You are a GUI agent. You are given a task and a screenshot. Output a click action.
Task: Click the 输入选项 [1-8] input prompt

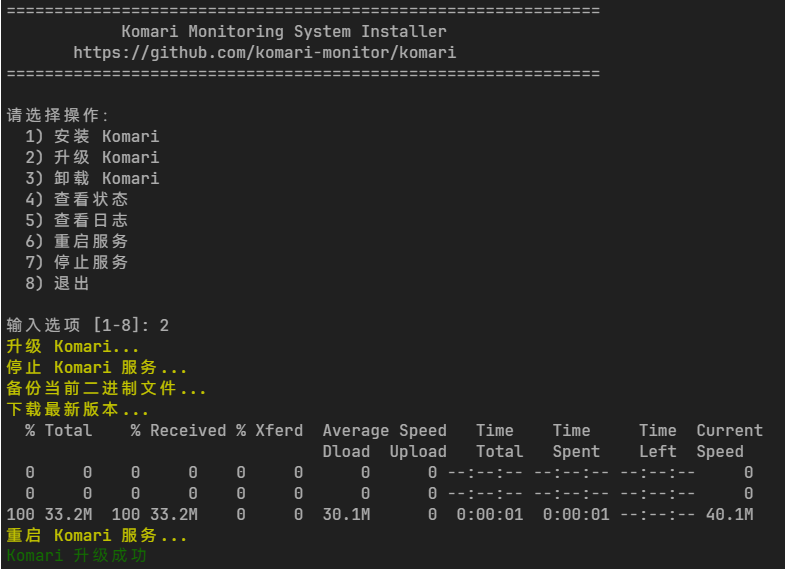pos(87,325)
